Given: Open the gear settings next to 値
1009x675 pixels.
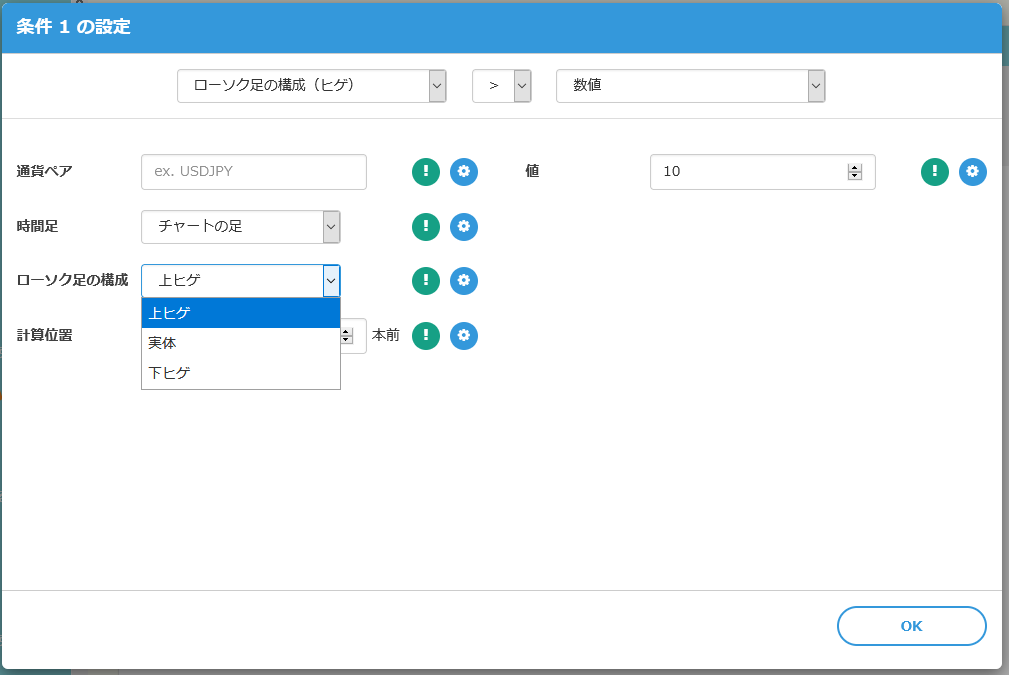Looking at the screenshot, I should 972,171.
